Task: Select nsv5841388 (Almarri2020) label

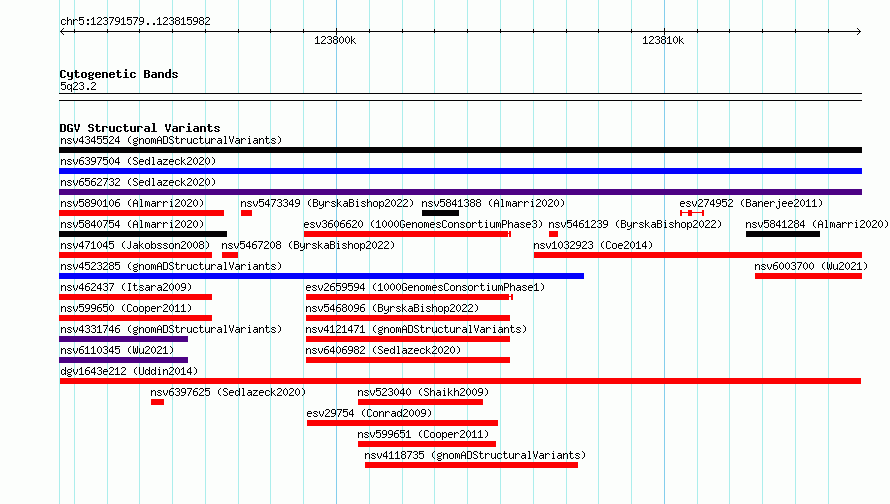Action: point(493,203)
